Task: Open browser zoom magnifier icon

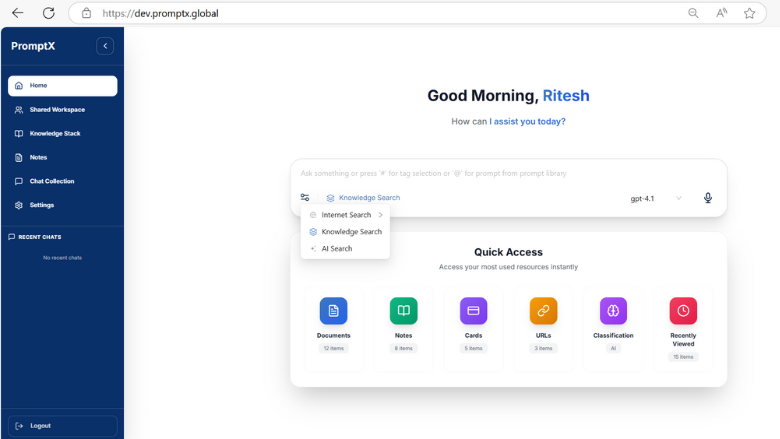Action: point(693,13)
